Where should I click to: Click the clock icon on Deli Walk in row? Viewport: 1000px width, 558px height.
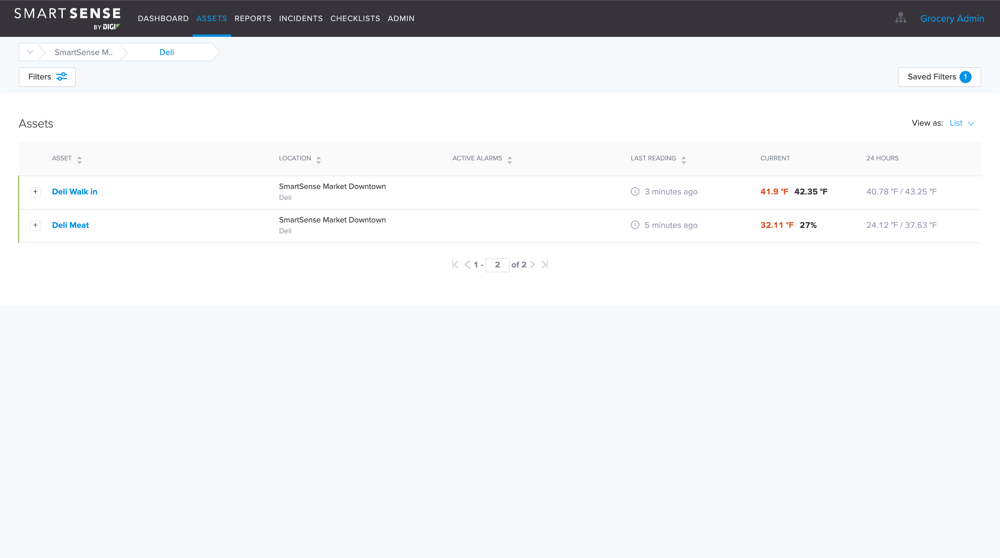(x=635, y=191)
